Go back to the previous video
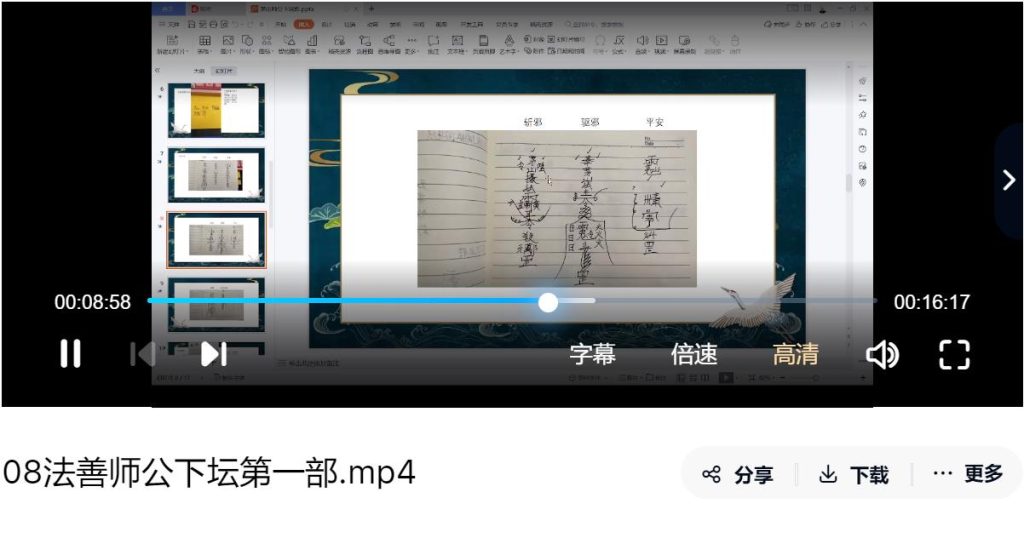The height and width of the screenshot is (538, 1024). click(x=142, y=354)
